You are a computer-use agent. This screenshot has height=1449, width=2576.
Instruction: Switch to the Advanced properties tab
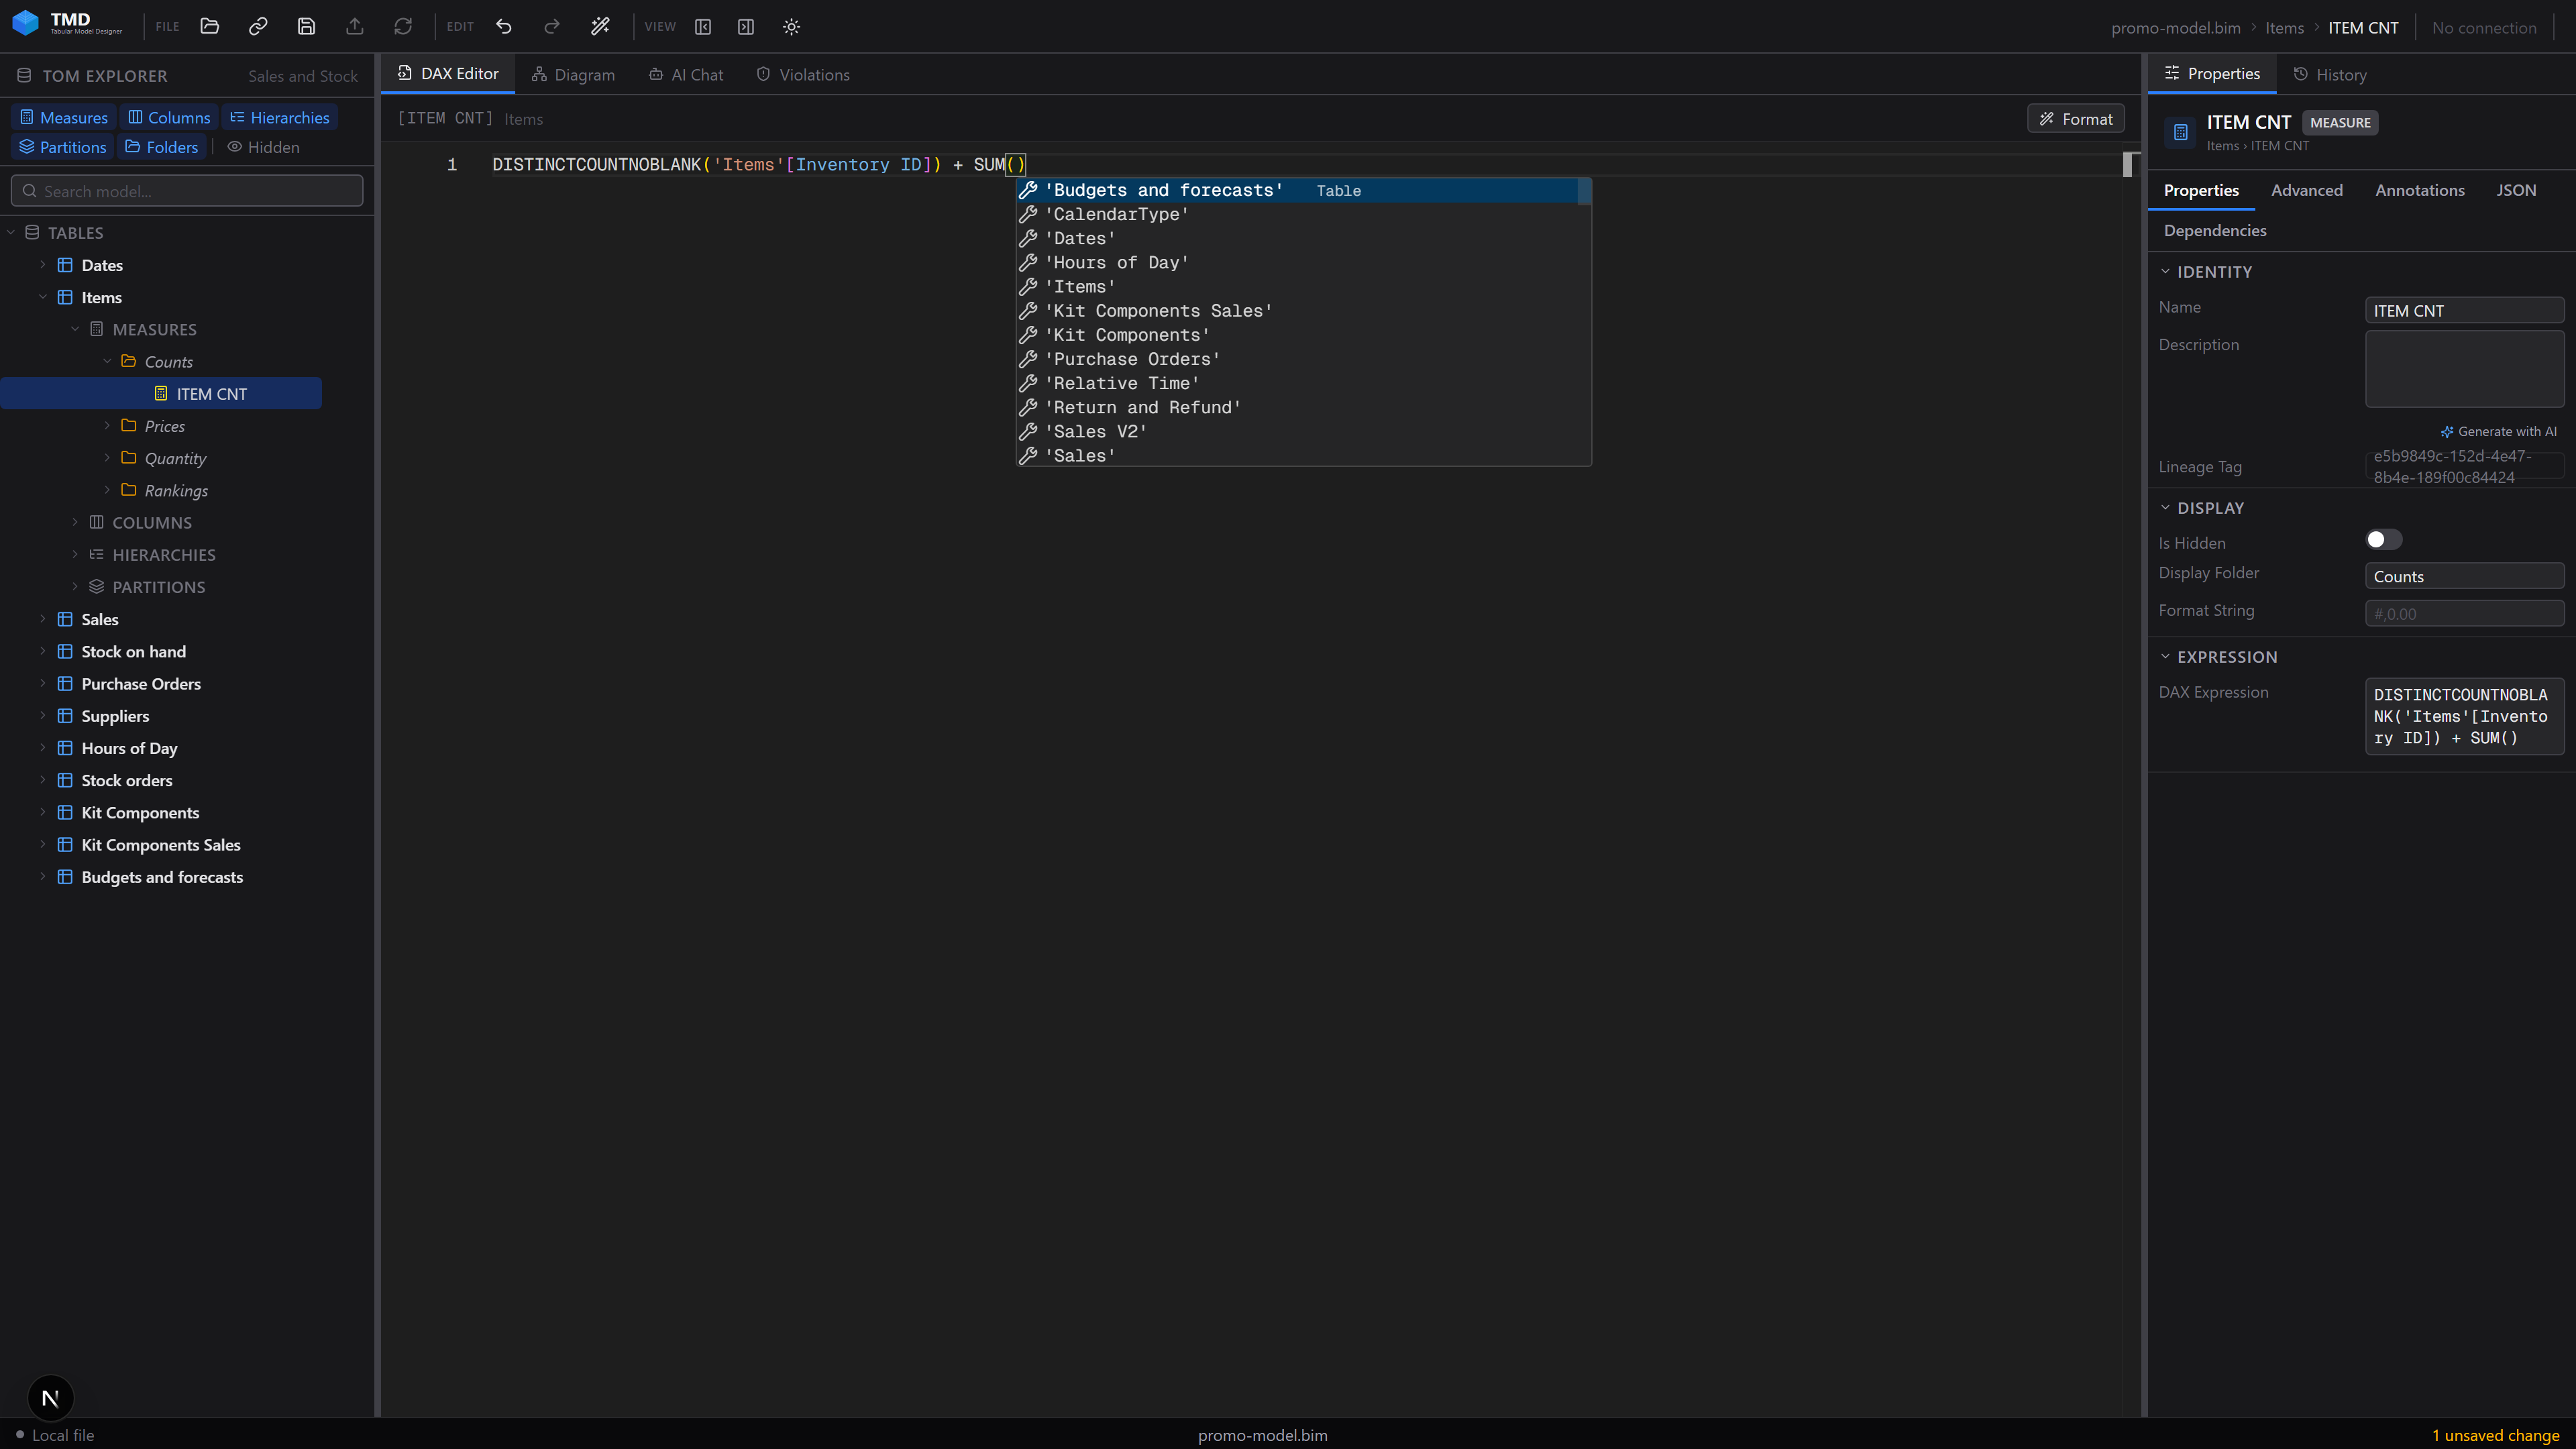[2306, 190]
